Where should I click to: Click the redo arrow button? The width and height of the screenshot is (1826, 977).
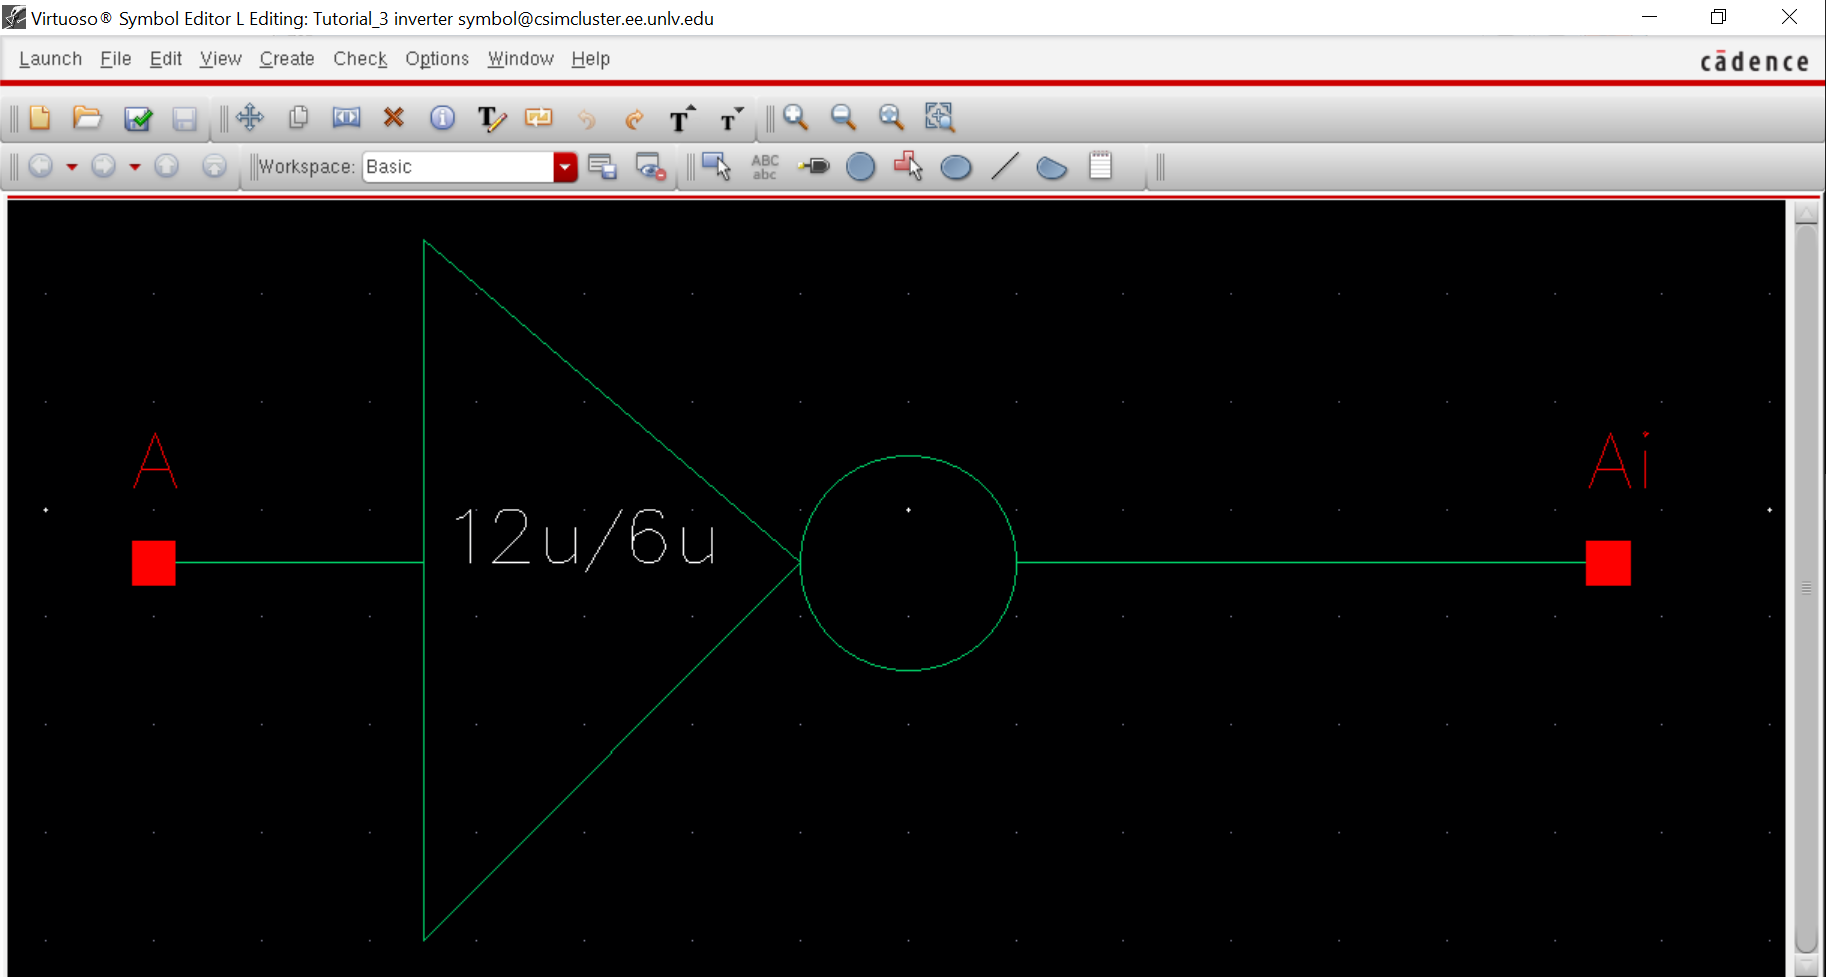point(634,119)
